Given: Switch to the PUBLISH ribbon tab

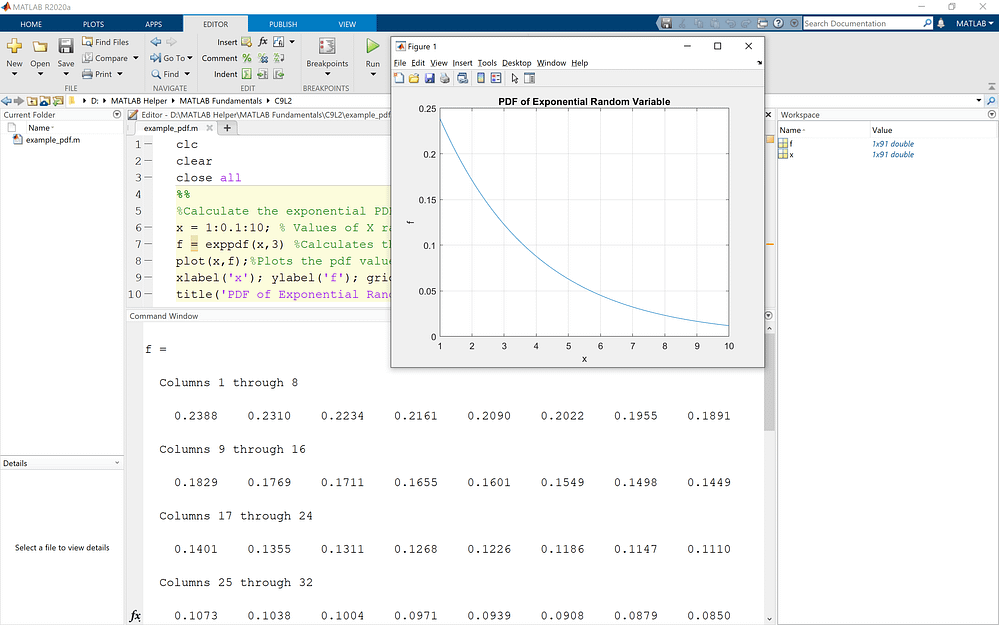Looking at the screenshot, I should click(283, 24).
